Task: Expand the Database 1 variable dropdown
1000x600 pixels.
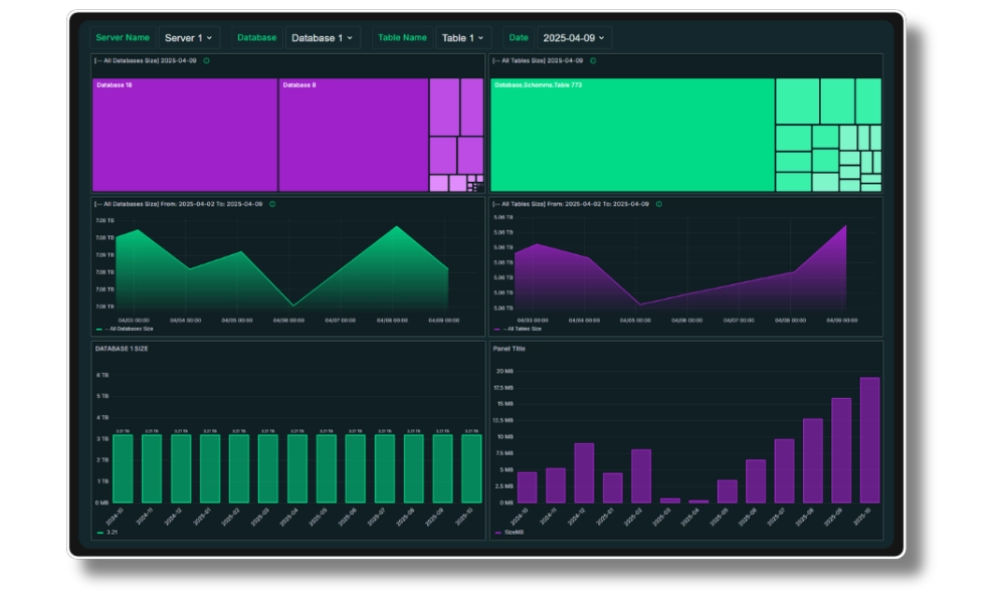Action: [321, 38]
